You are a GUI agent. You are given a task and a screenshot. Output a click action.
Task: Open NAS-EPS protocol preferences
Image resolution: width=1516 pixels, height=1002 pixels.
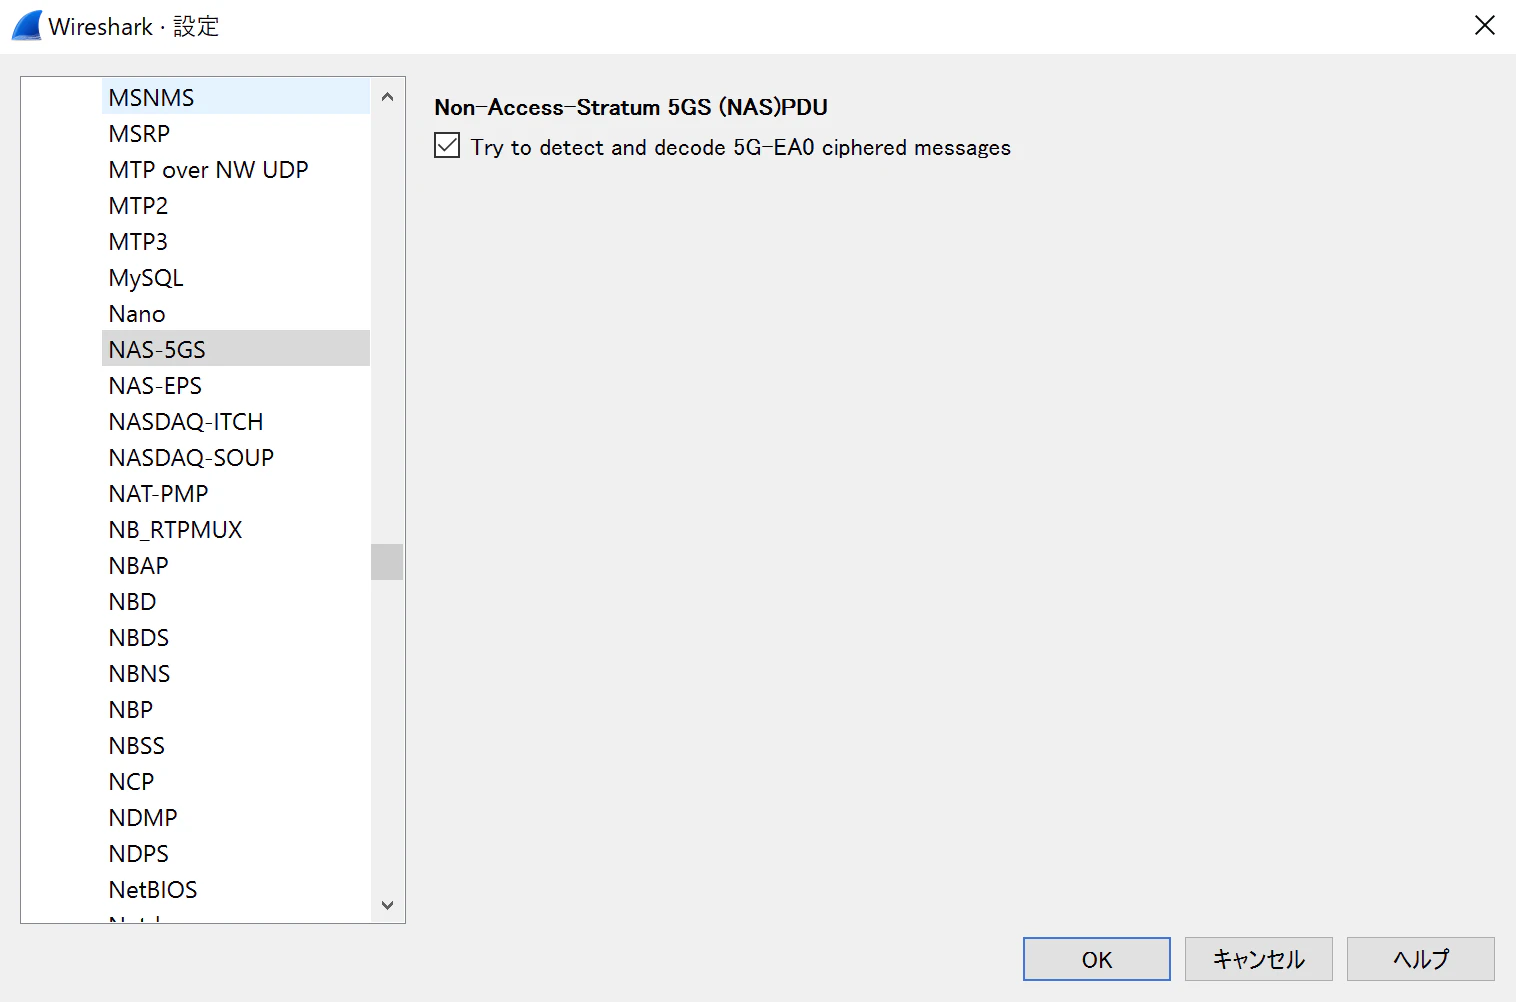click(x=236, y=385)
